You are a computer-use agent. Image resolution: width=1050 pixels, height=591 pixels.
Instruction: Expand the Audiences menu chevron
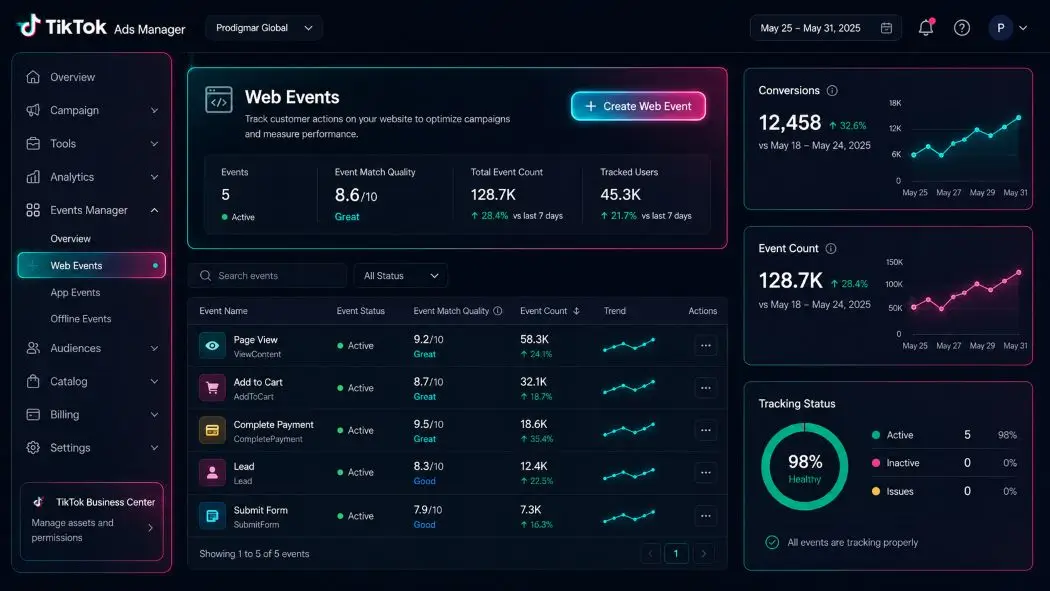(154, 348)
